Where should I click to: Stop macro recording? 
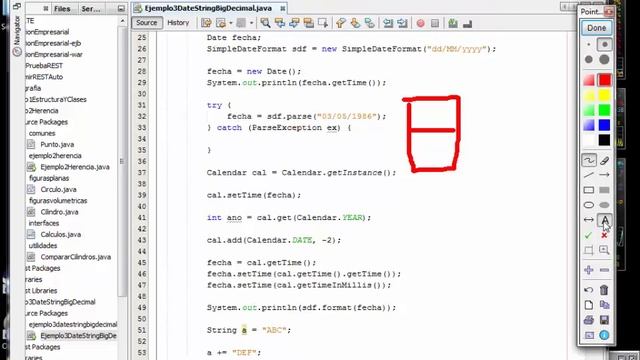435,23
